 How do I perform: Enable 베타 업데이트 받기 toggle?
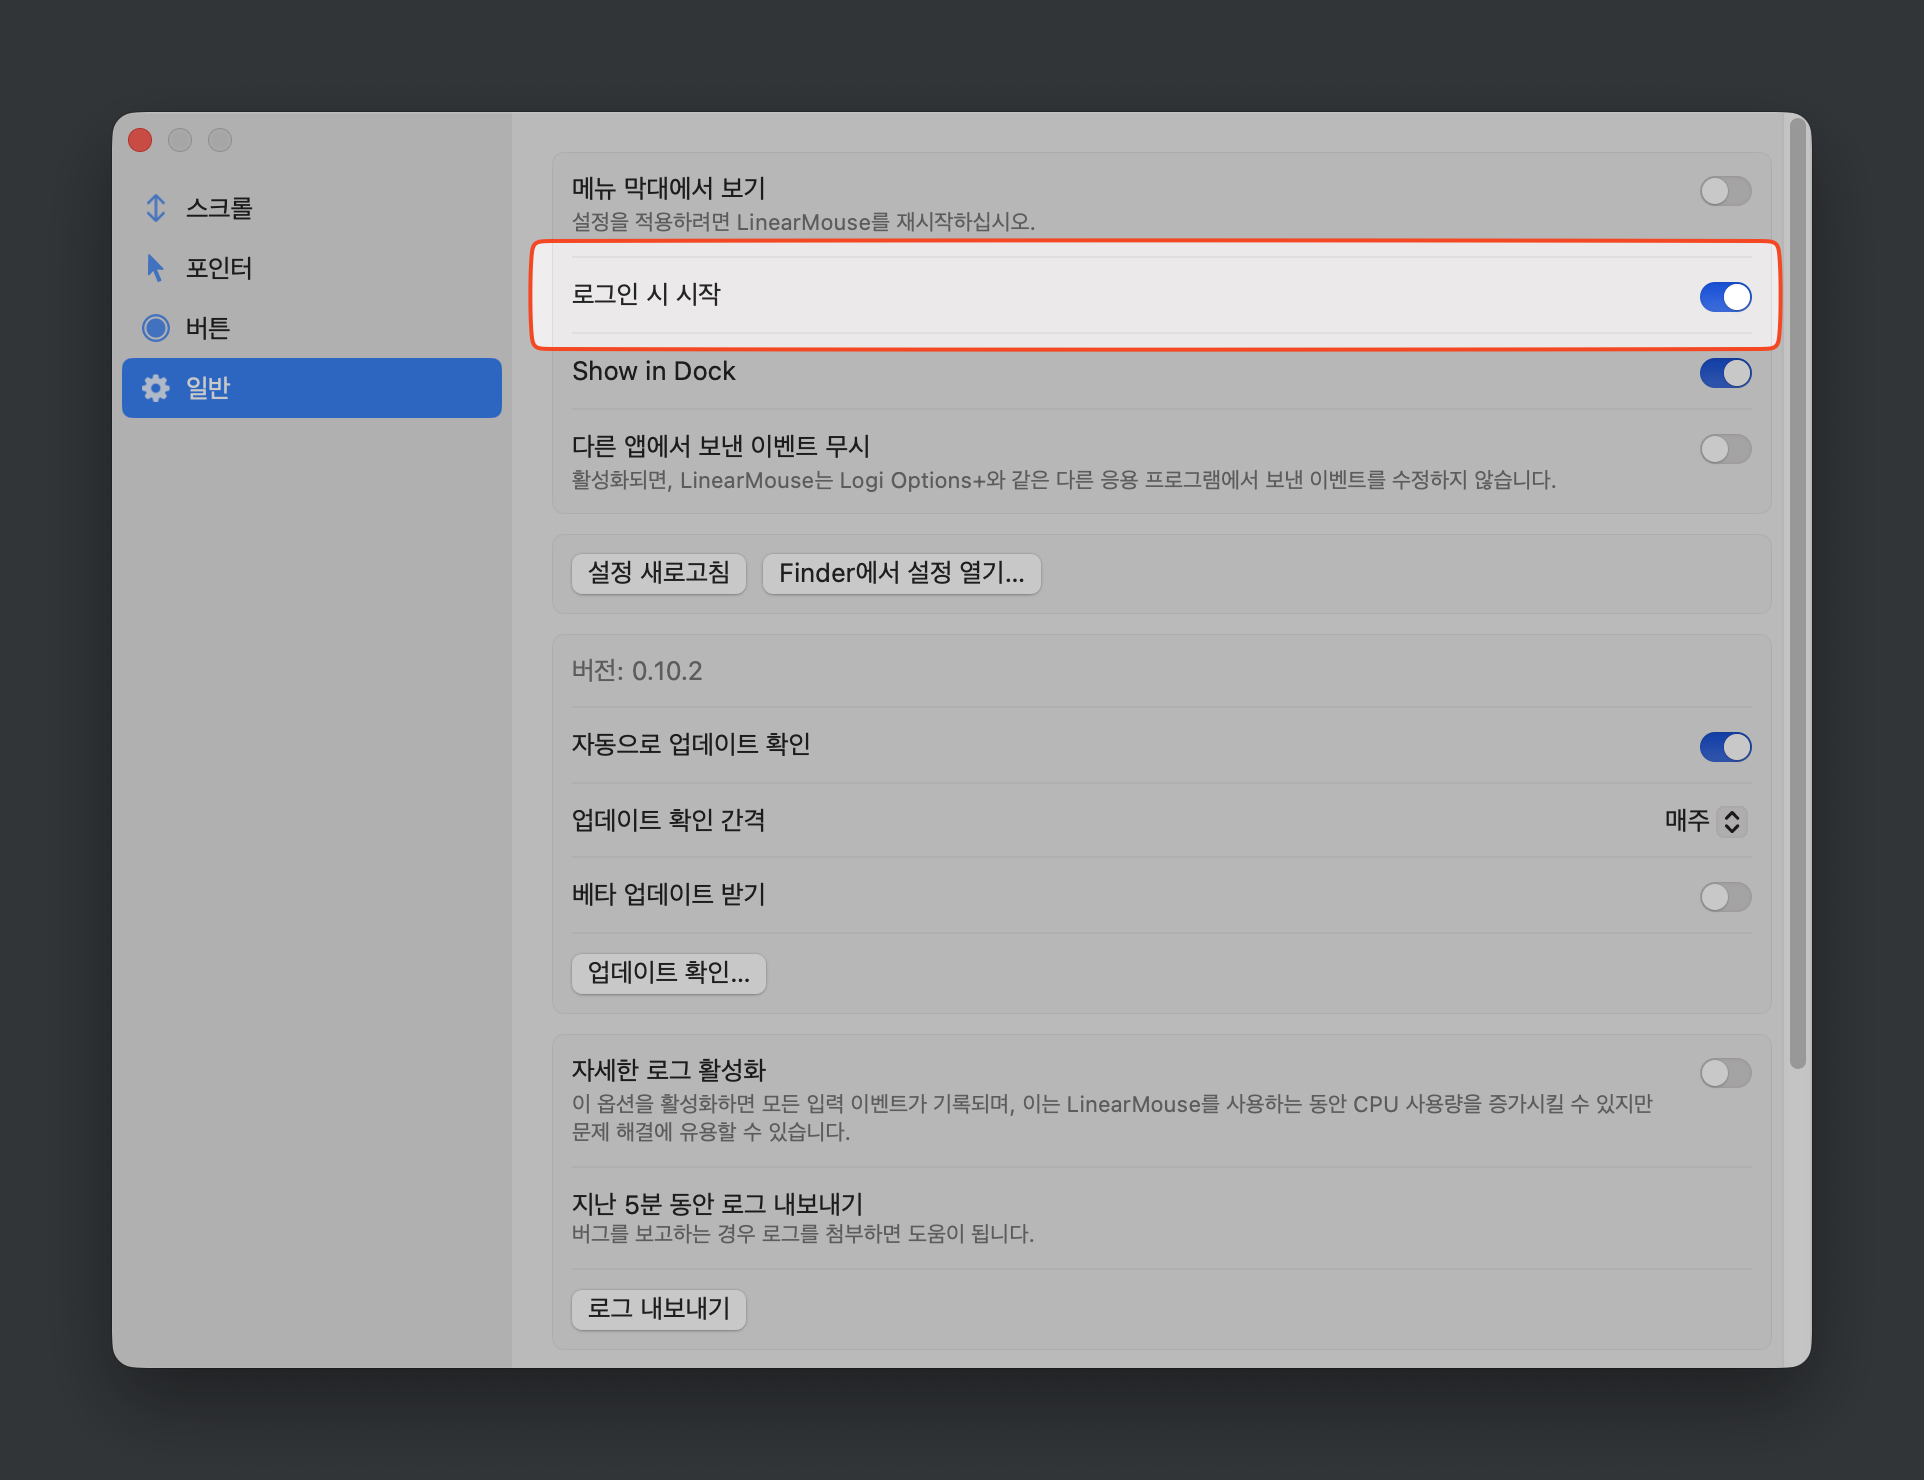coord(1725,897)
